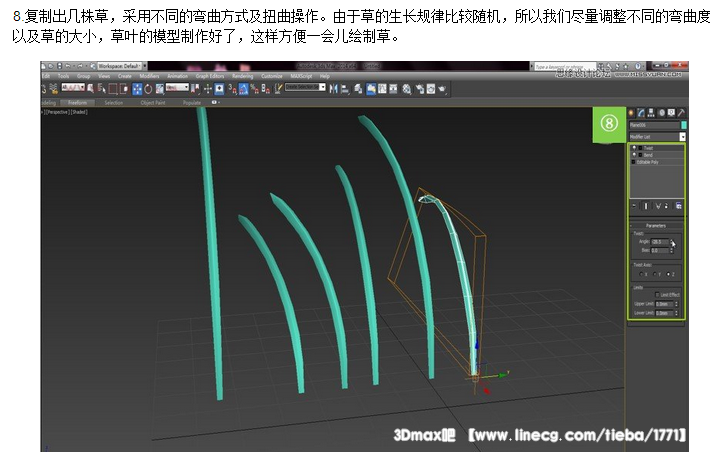Open the Rendered Frame Window icon
This screenshot has height=452, width=715.
(431, 88)
